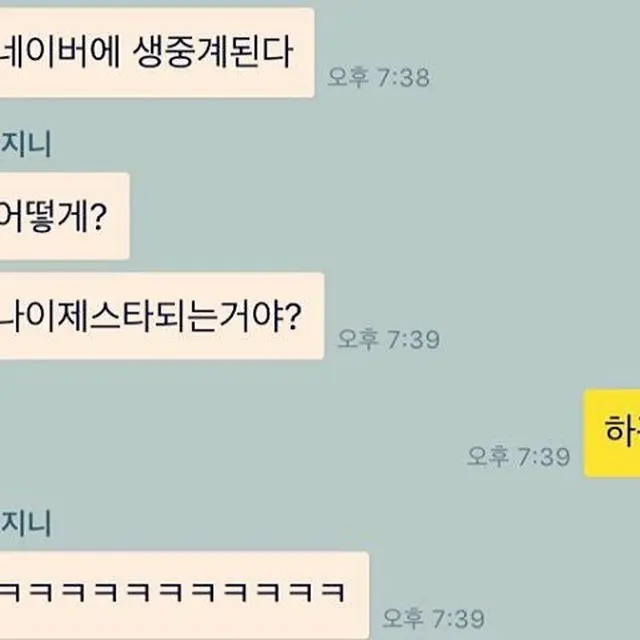Click "7:38" digits in the top timestamp
640x640 pixels.
click(x=403, y=78)
